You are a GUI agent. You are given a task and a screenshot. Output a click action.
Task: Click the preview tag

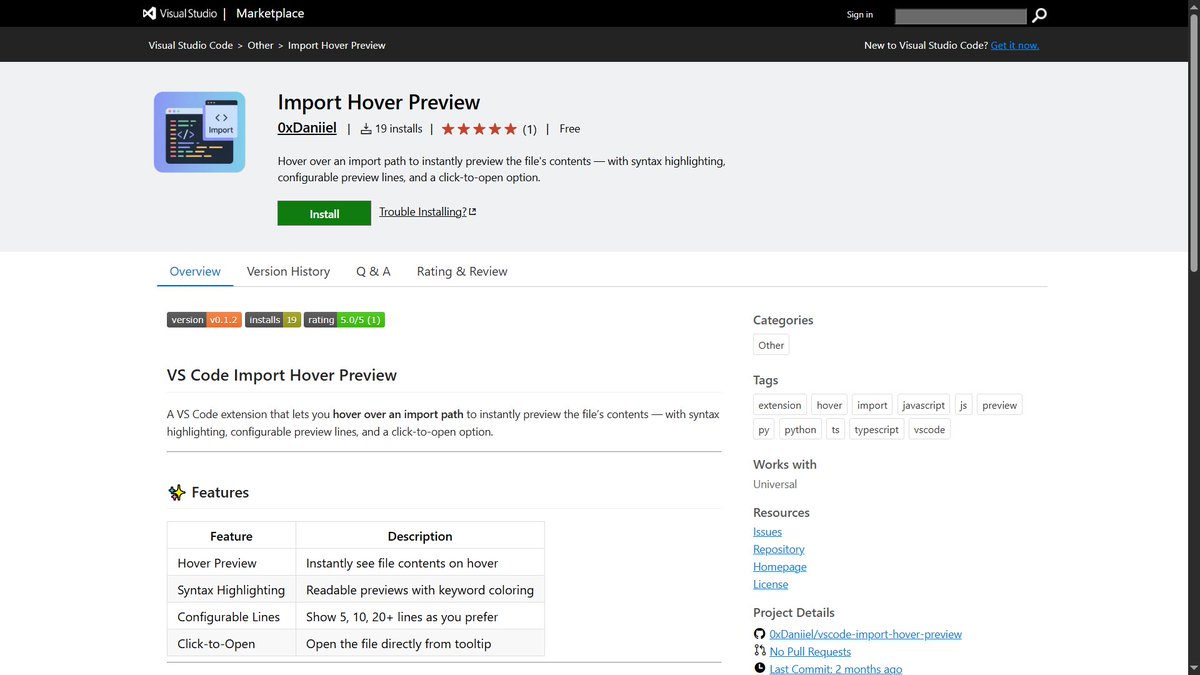point(999,405)
